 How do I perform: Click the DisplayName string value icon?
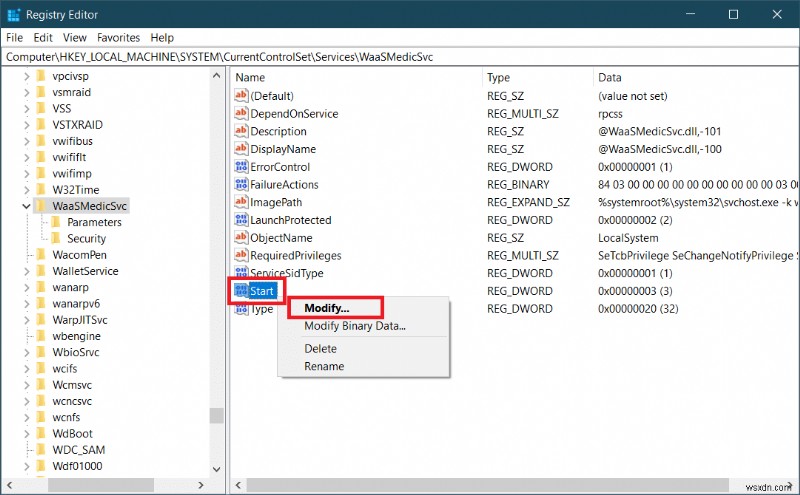241,149
